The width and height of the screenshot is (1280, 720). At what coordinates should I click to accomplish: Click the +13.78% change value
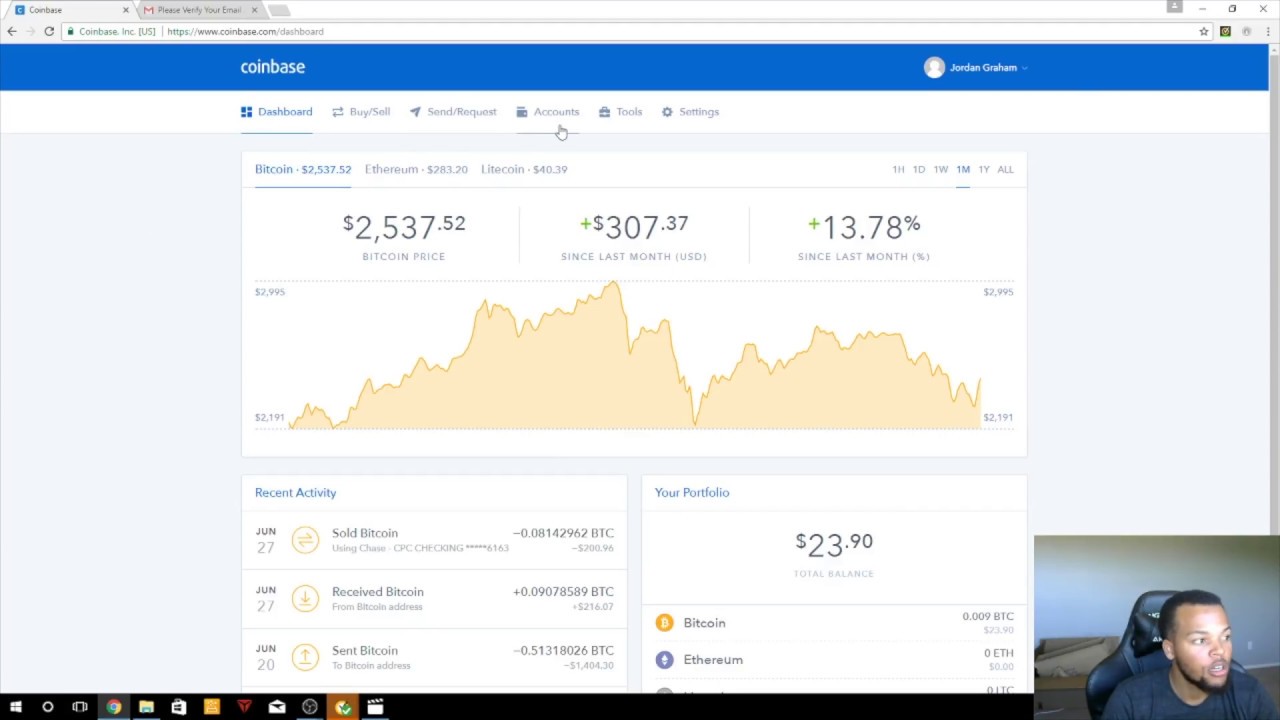[864, 227]
